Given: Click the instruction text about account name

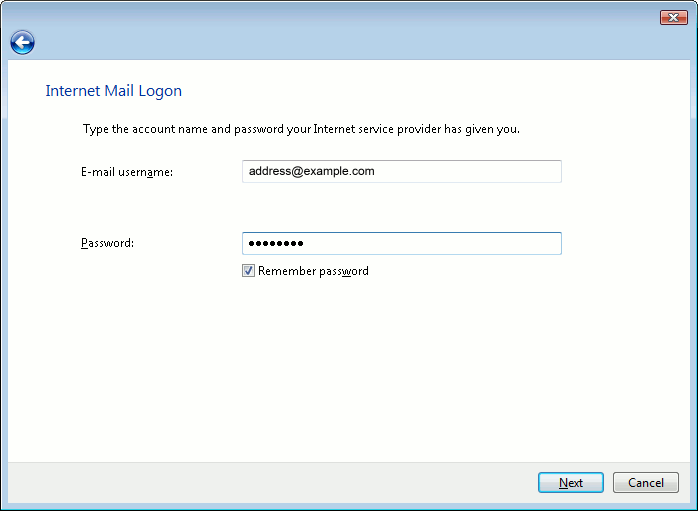Looking at the screenshot, I should click(x=301, y=129).
